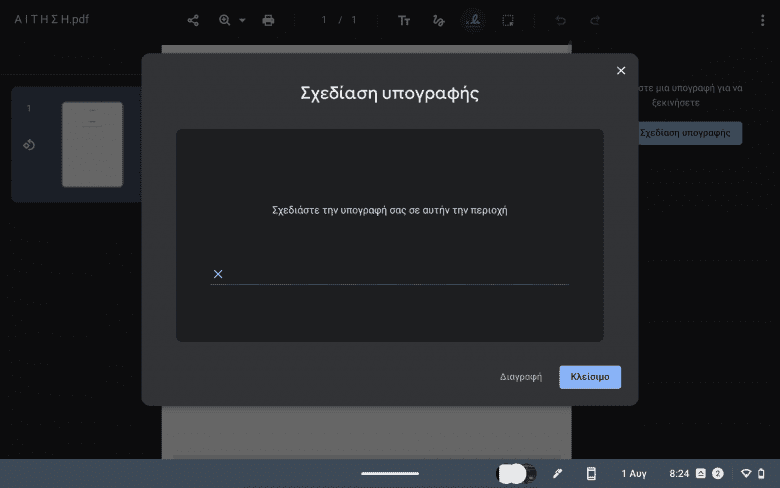Click the zoom magnifier icon
This screenshot has width=780, height=488.
pyautogui.click(x=225, y=20)
